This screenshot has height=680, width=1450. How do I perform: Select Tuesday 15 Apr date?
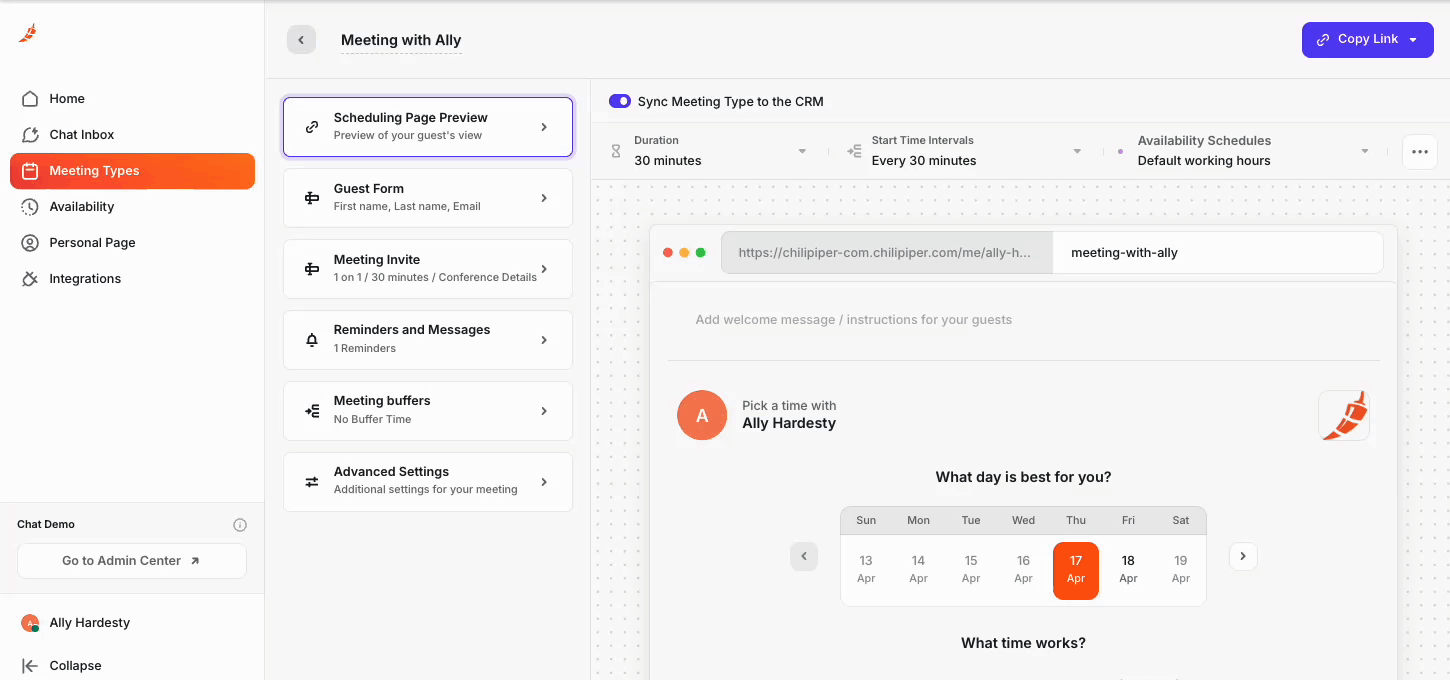971,571
